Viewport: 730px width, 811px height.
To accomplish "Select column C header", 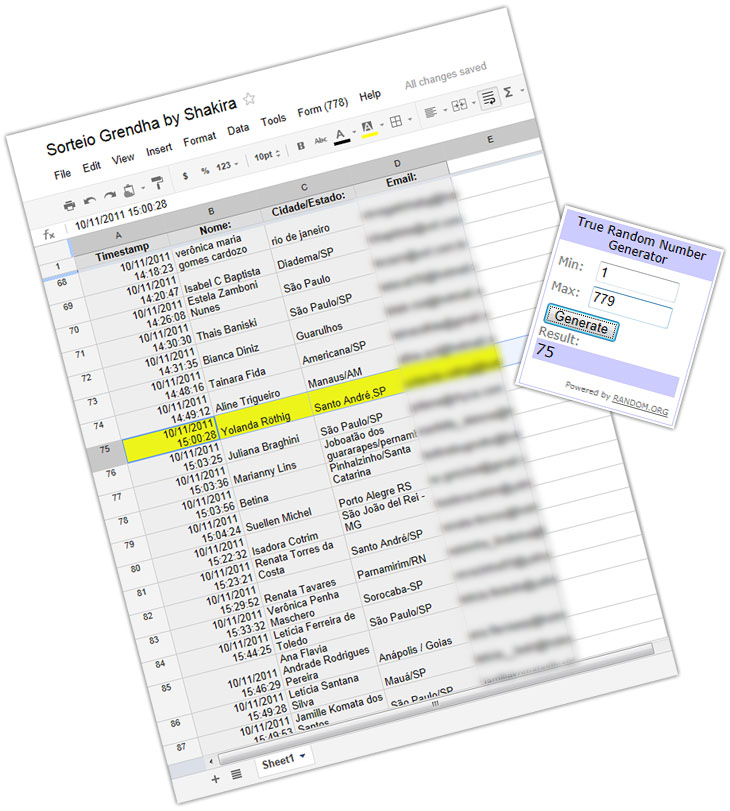I will (304, 187).
